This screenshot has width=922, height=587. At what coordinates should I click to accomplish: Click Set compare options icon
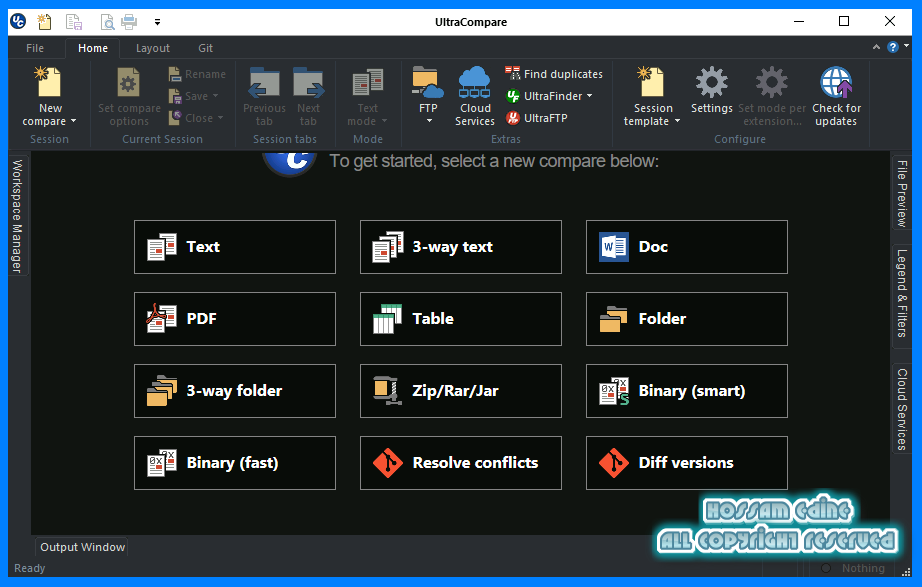pos(128,82)
